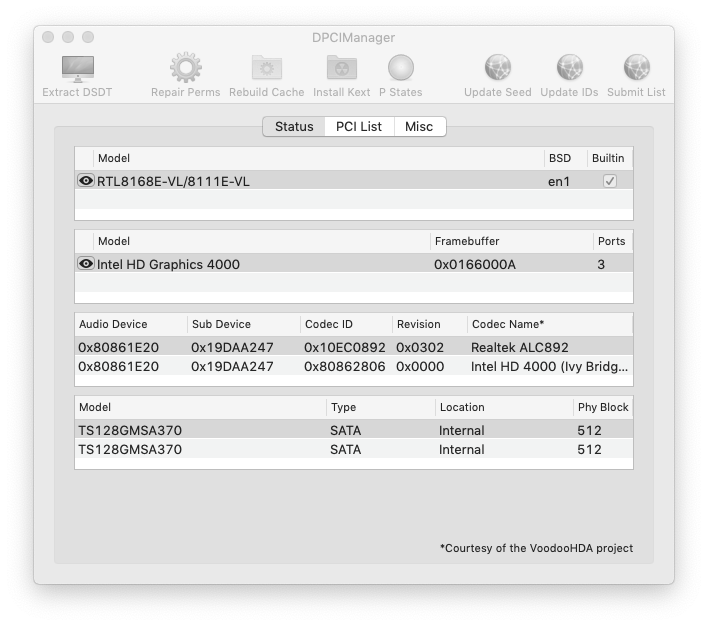
Task: Click the Update Seed globe icon
Action: 498,68
